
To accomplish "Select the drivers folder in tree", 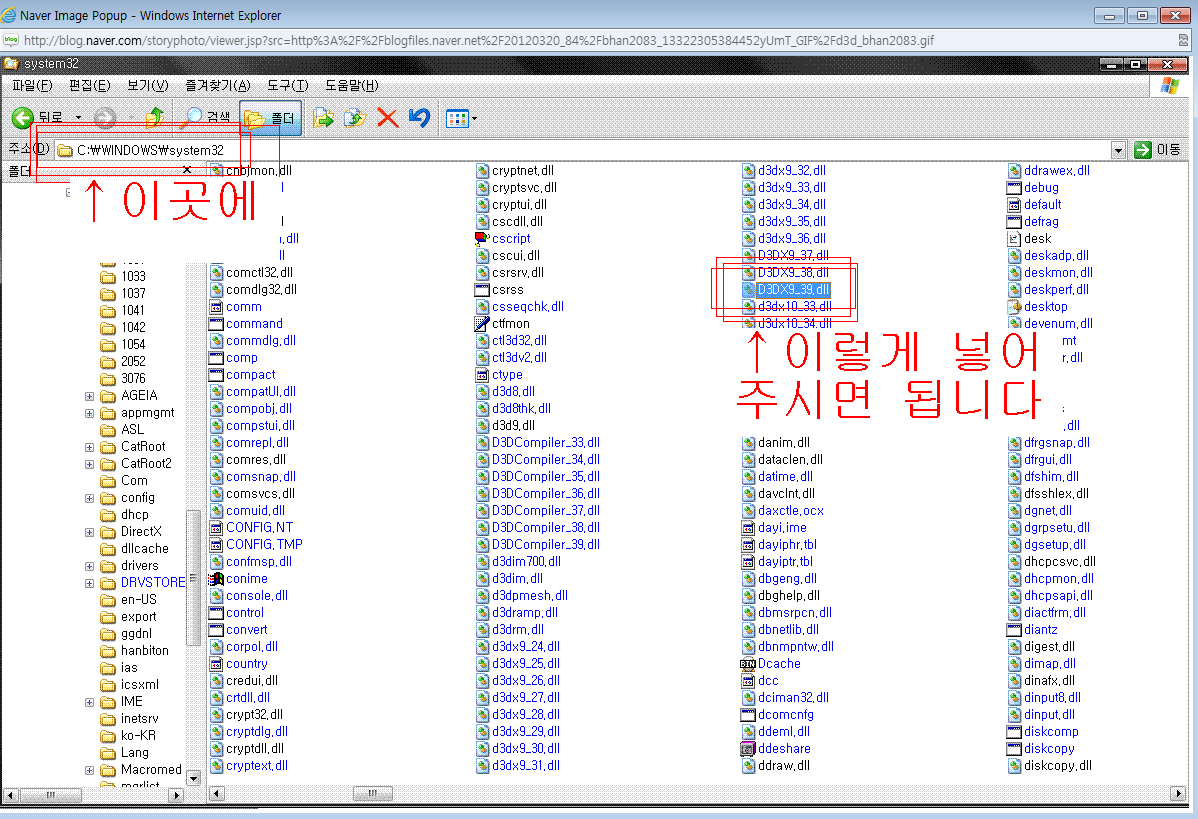I will tap(139, 566).
